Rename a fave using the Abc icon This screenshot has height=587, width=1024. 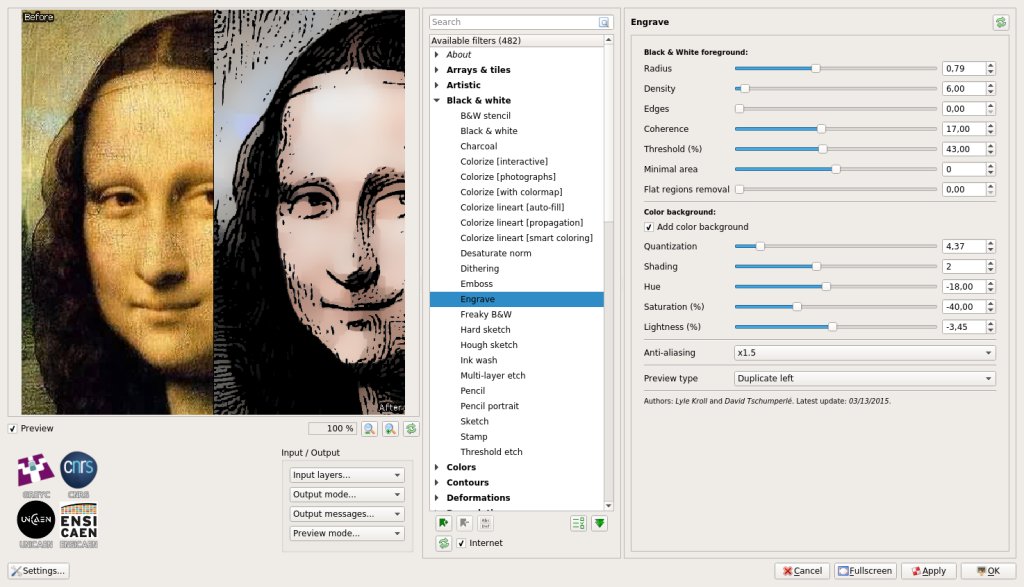pyautogui.click(x=486, y=522)
